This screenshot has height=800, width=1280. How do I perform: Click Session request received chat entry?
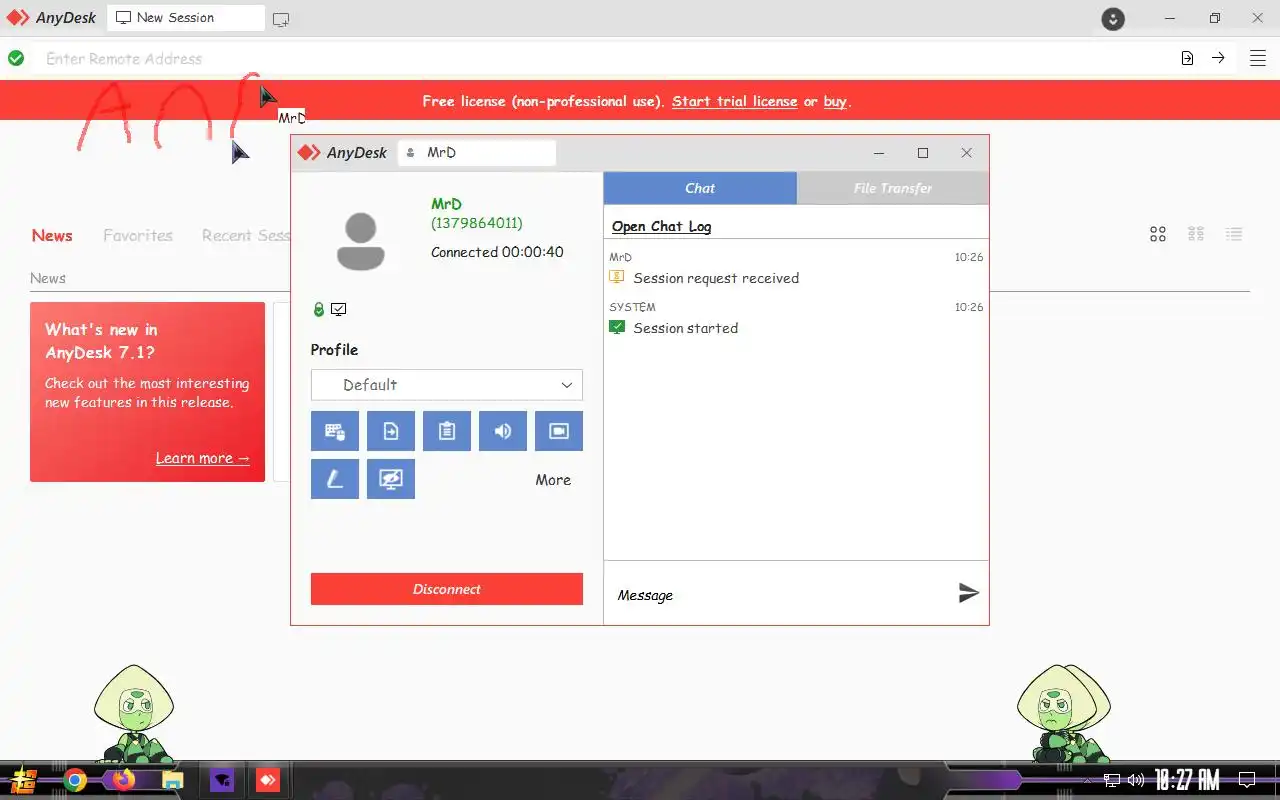[x=716, y=278]
